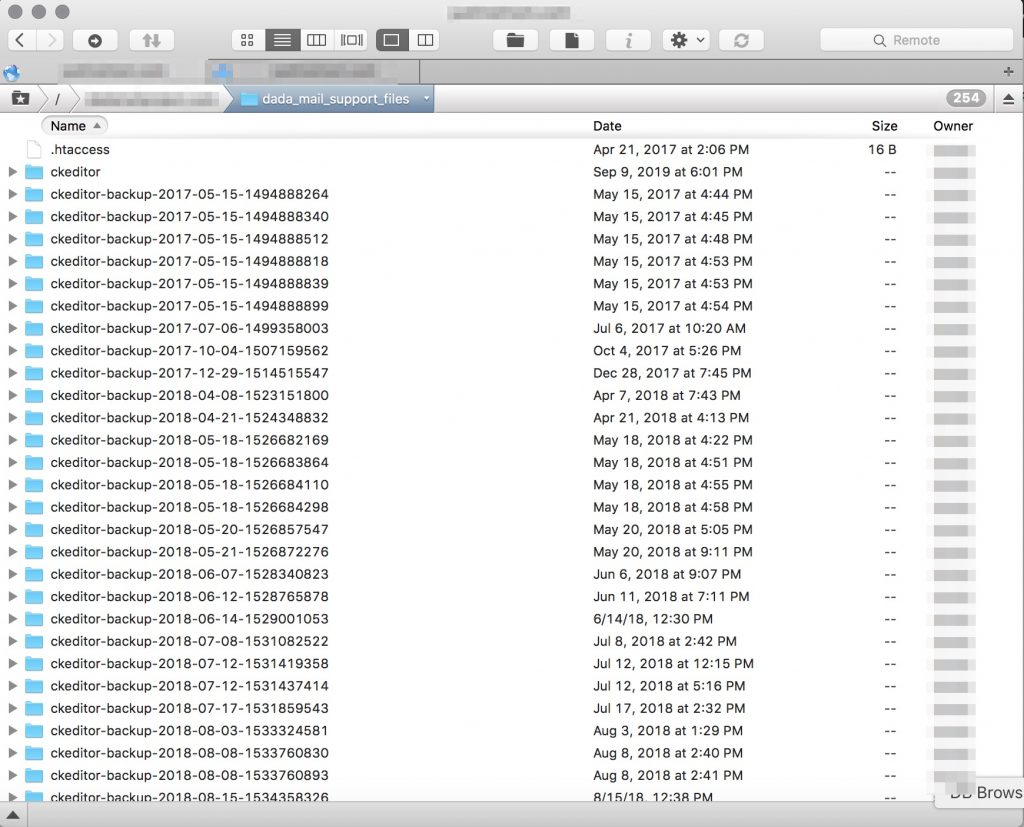Select folder icon of ckeditor-backup-2017-12-29-1514515547

point(34,373)
